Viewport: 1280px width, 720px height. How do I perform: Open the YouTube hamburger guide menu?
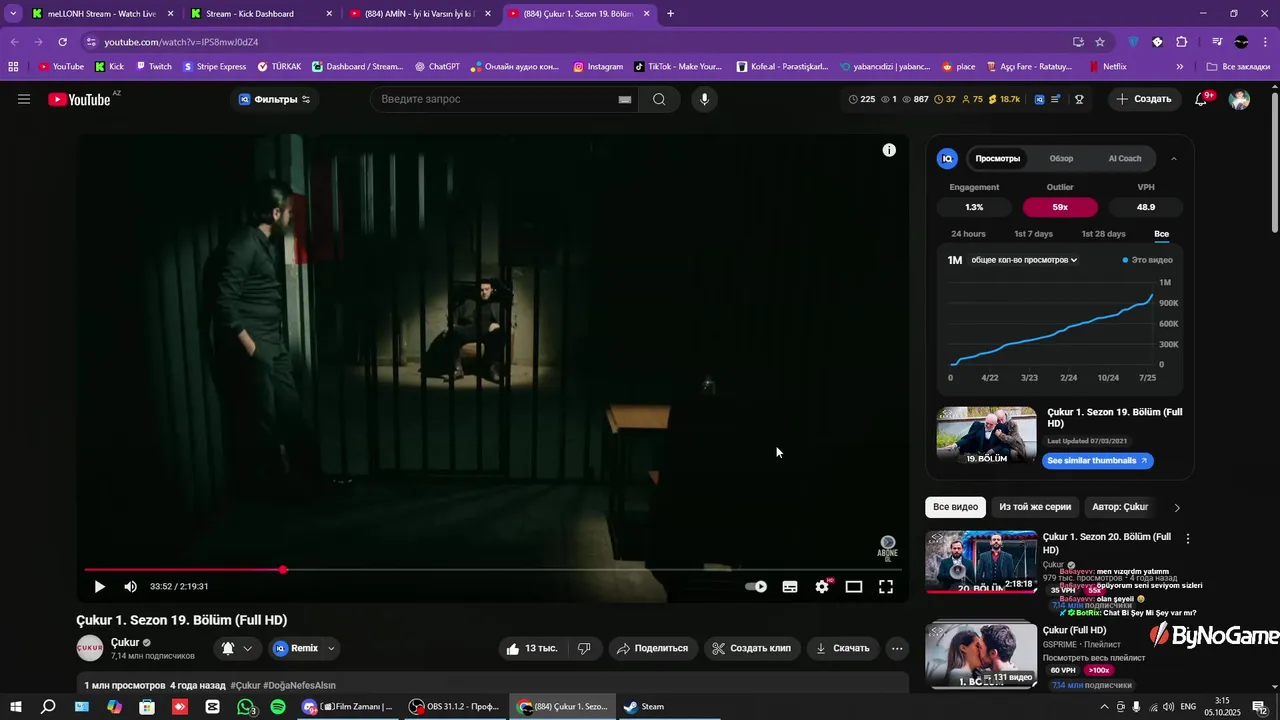tap(24, 99)
